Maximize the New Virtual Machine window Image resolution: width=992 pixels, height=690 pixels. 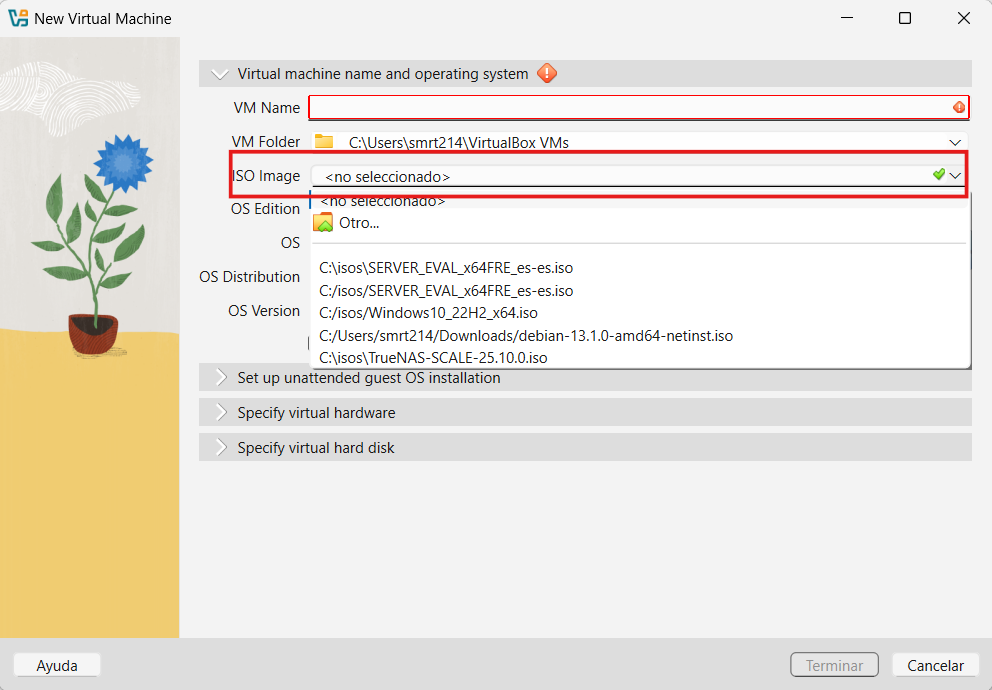point(904,18)
